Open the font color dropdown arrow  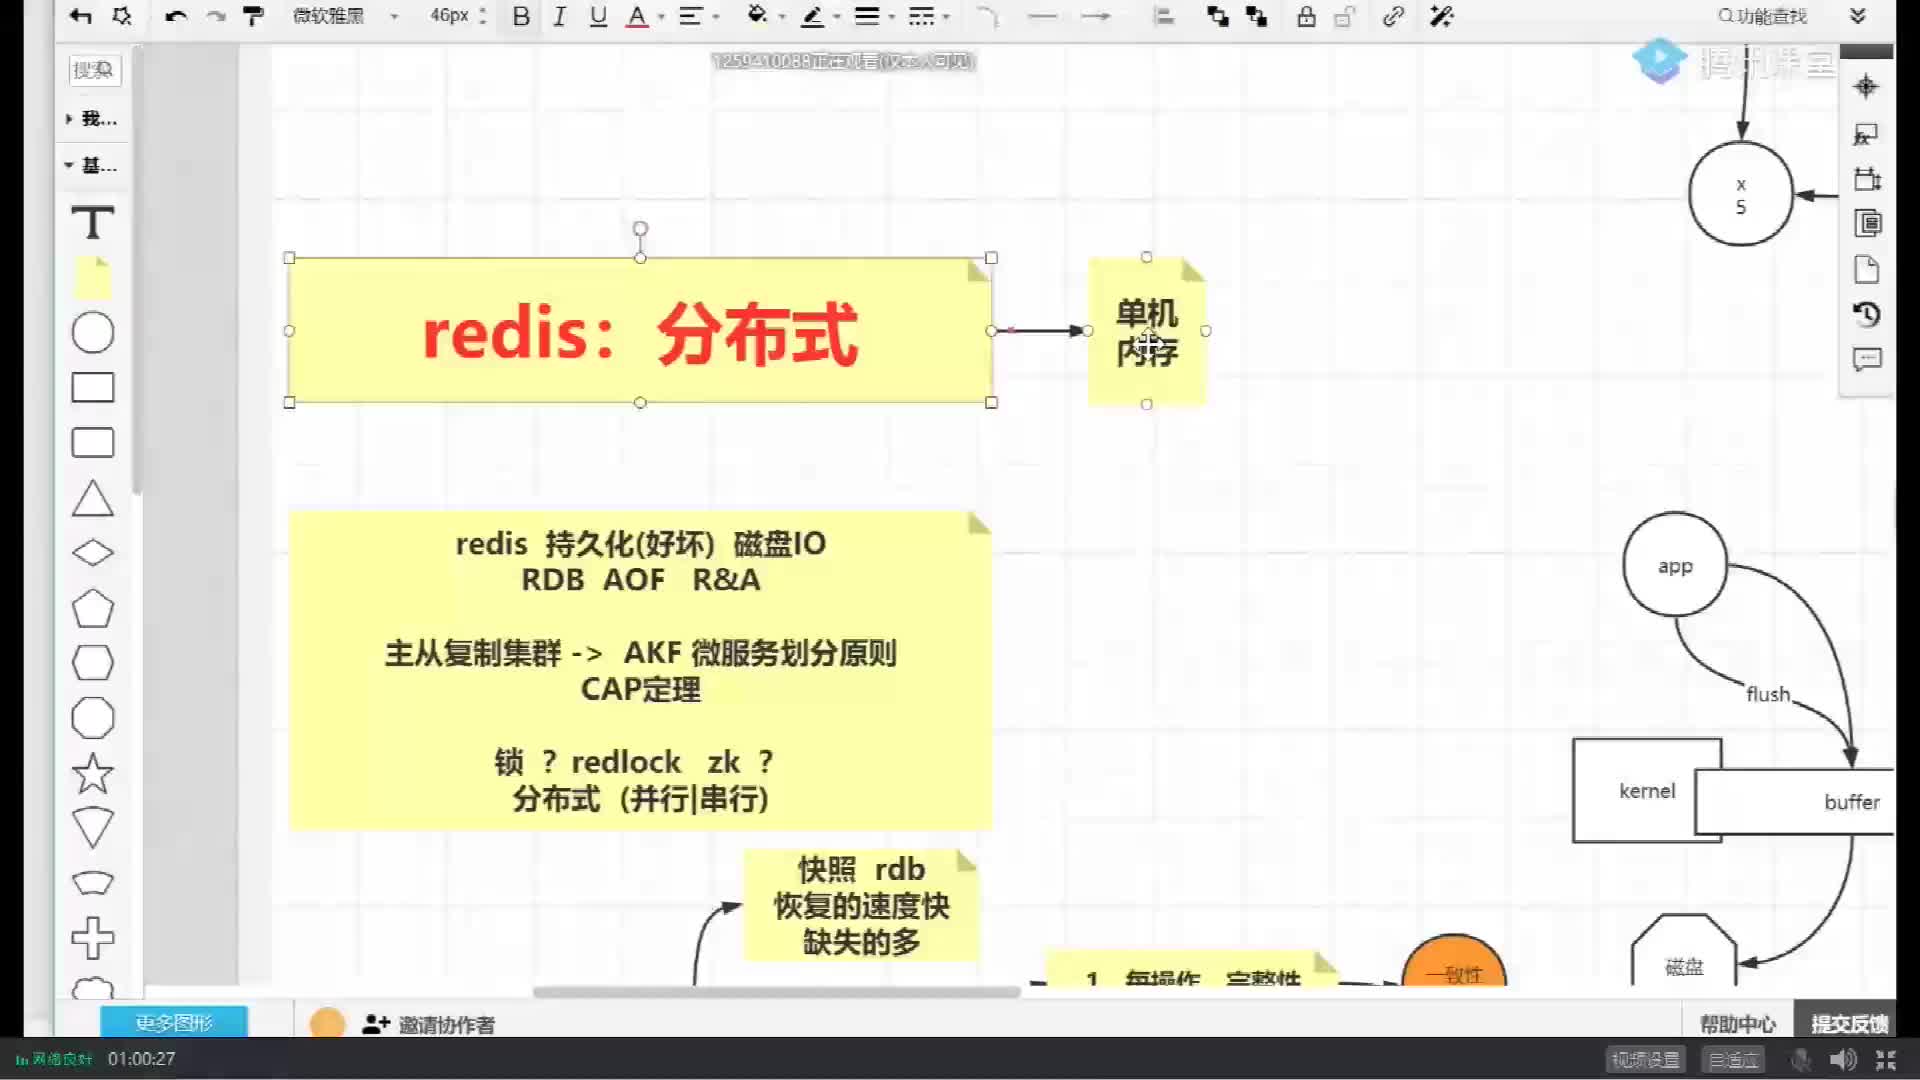coord(661,17)
